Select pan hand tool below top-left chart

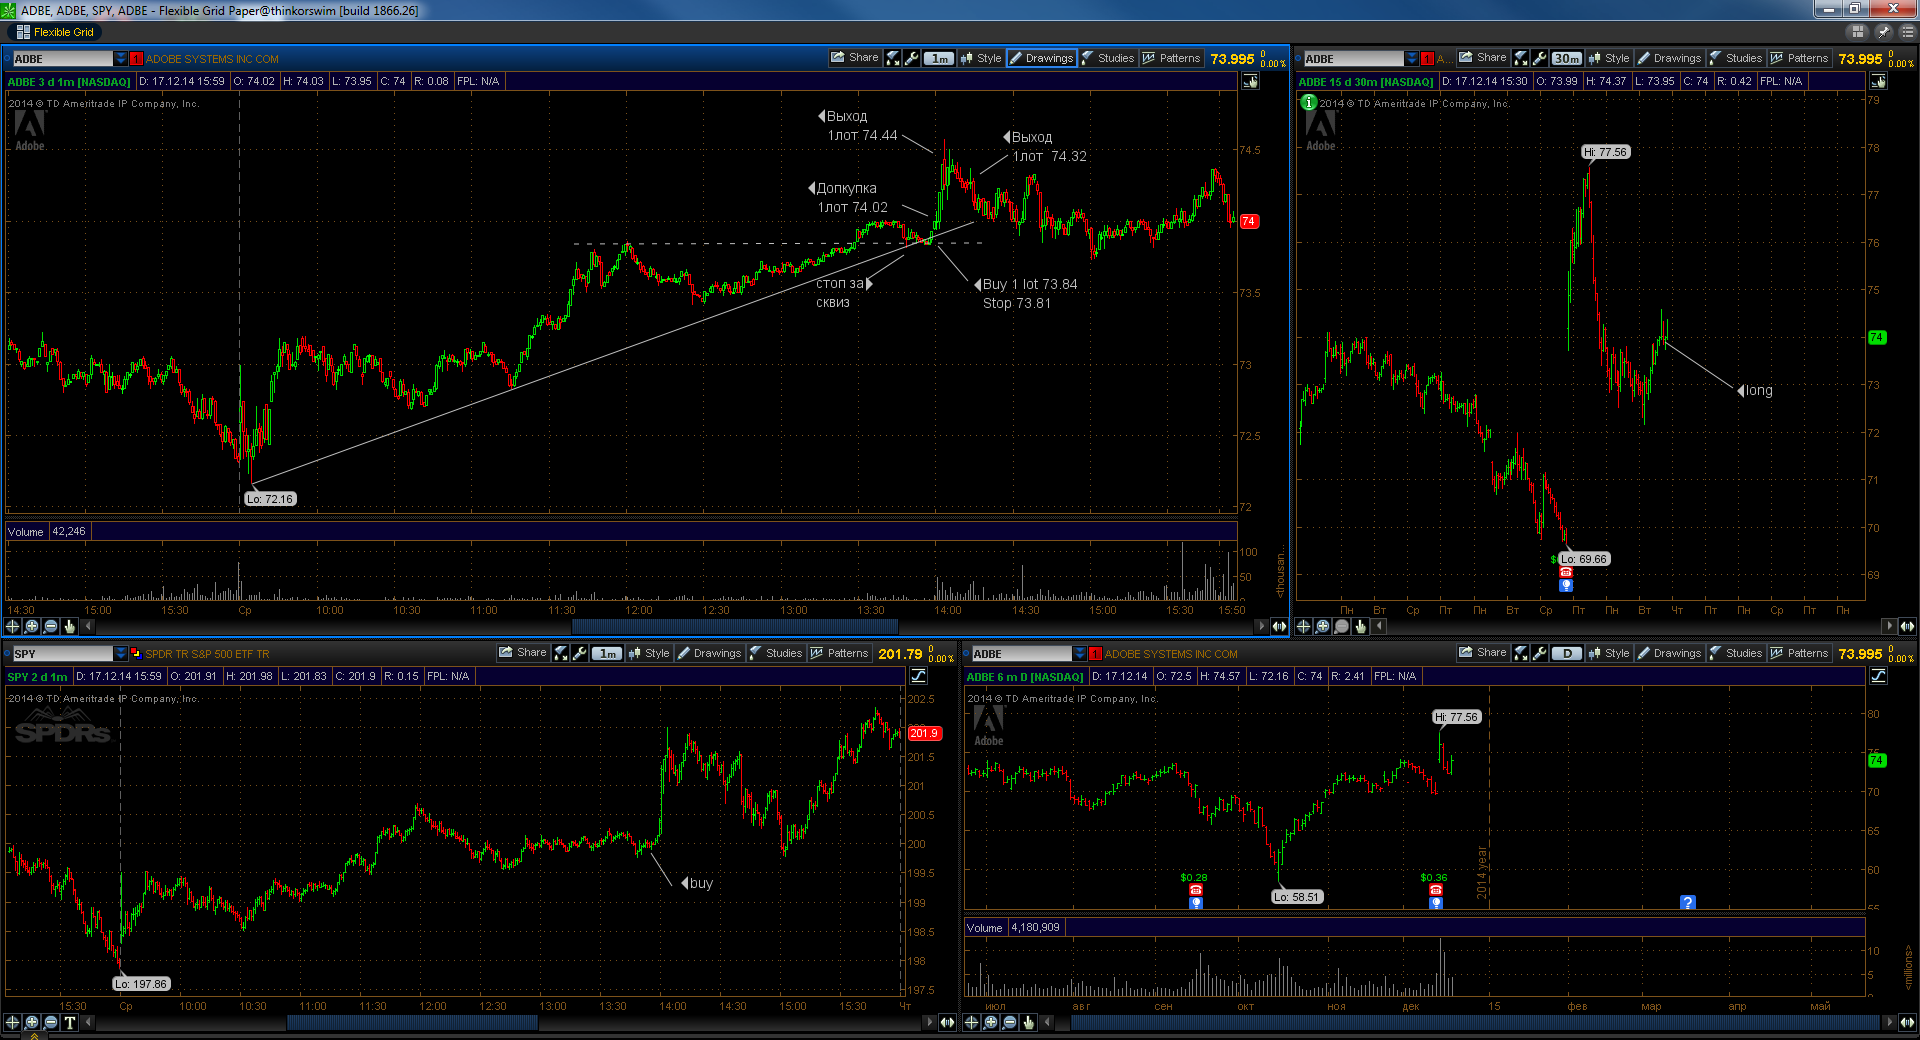click(70, 626)
